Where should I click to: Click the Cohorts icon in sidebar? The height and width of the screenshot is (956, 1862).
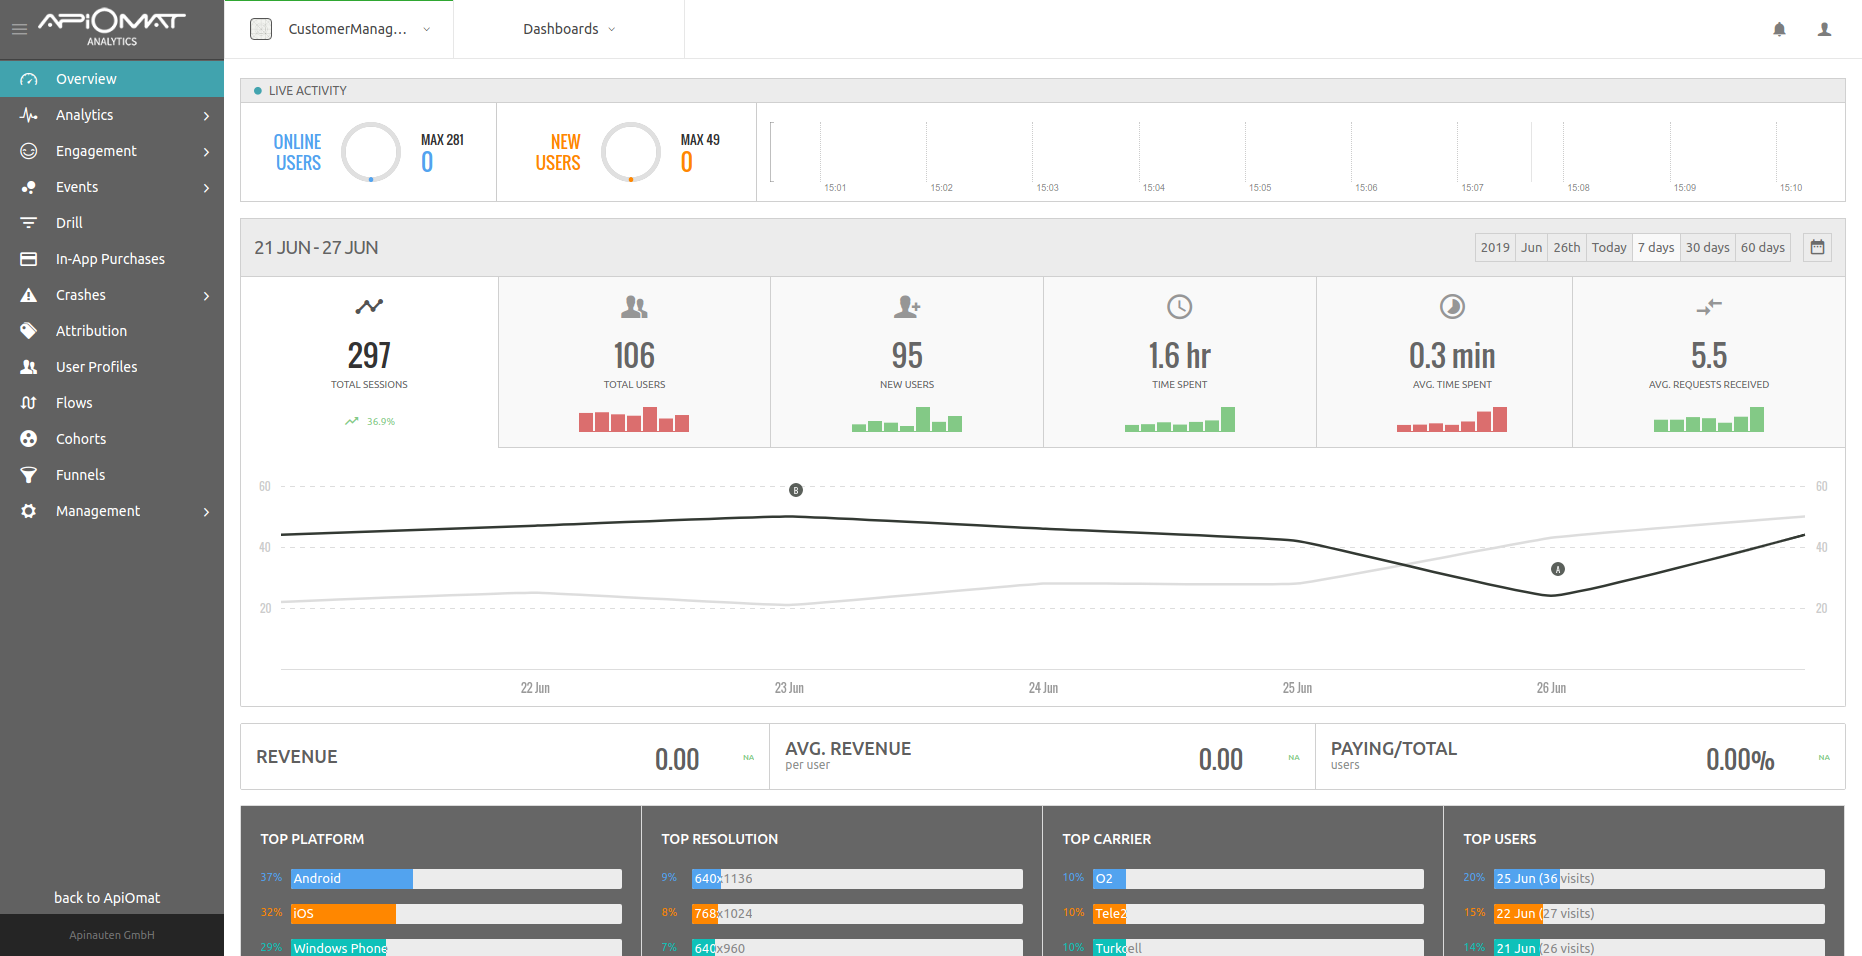tap(29, 439)
